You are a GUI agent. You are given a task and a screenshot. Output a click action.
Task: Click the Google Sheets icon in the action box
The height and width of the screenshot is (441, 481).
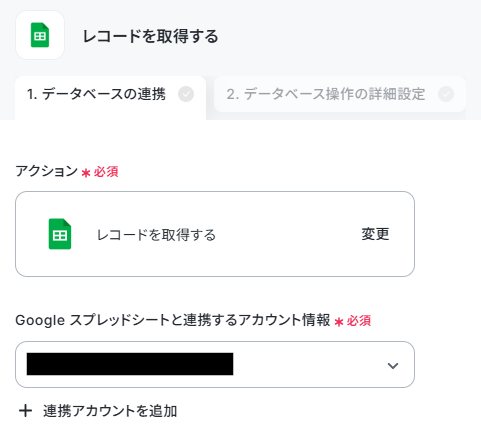[60, 234]
